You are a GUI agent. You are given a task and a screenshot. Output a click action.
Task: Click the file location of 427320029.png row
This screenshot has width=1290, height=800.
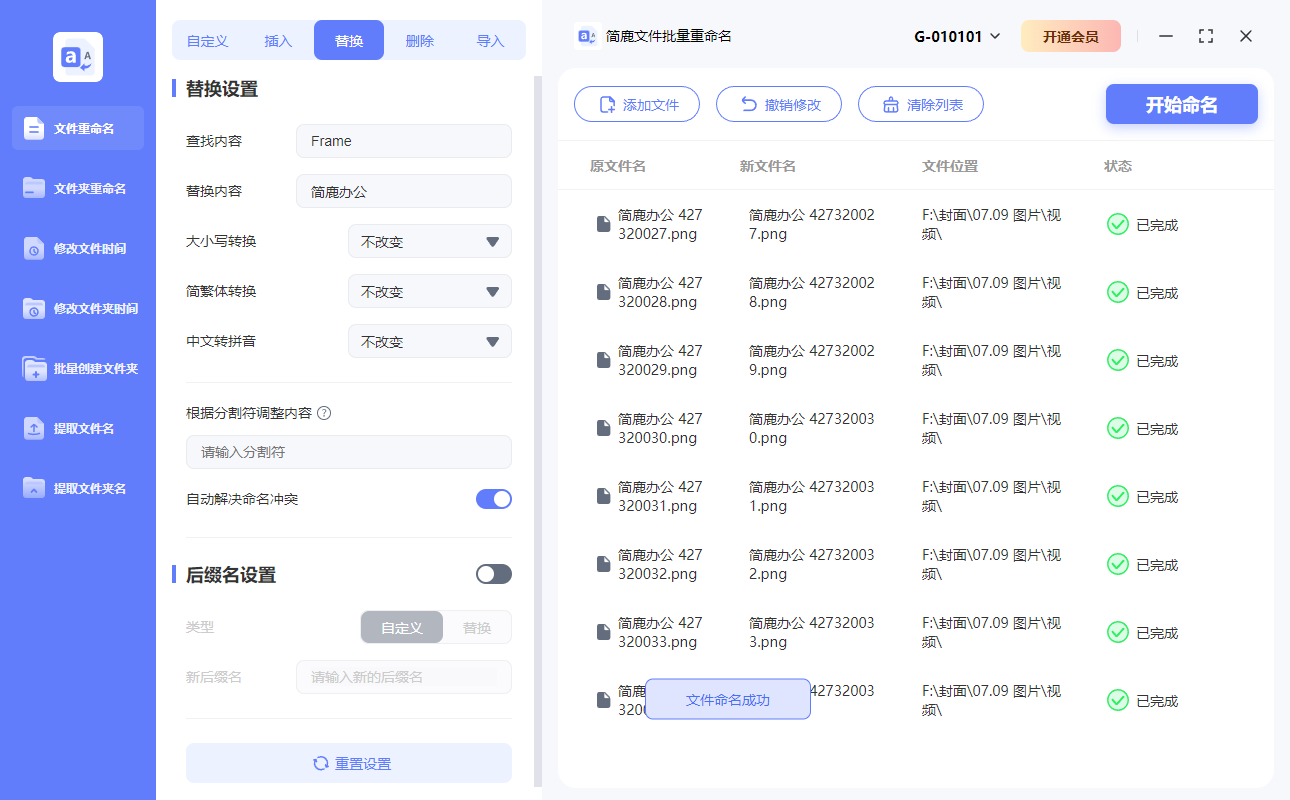pos(992,360)
